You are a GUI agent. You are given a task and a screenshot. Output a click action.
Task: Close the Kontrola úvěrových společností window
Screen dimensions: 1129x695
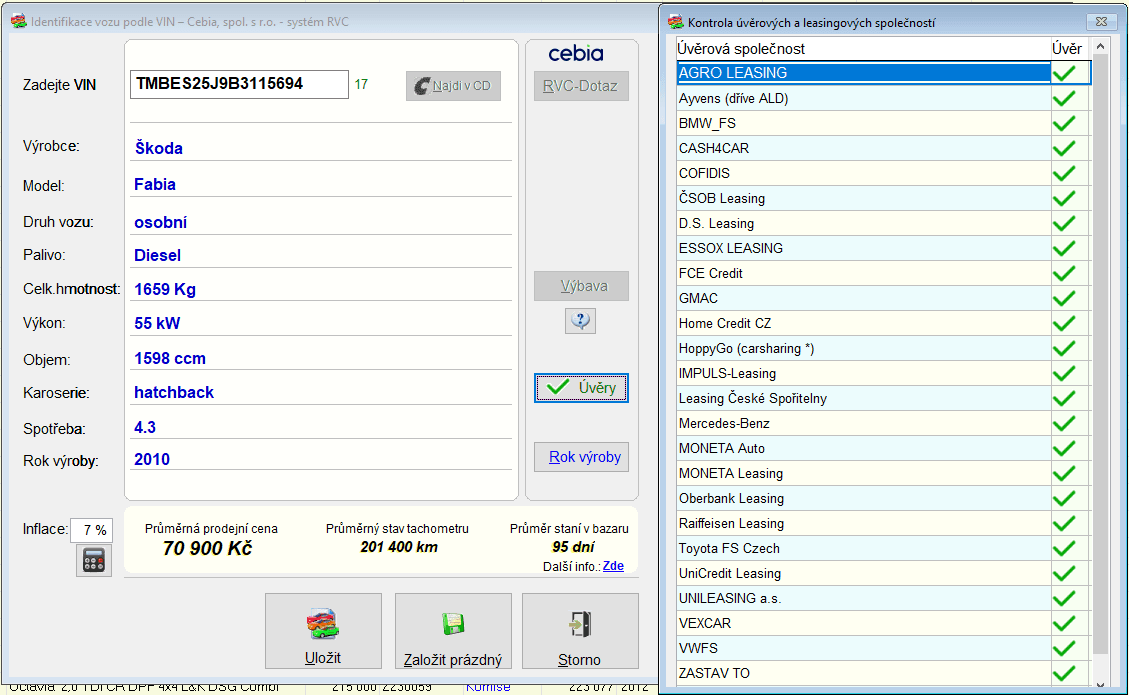pos(1101,22)
